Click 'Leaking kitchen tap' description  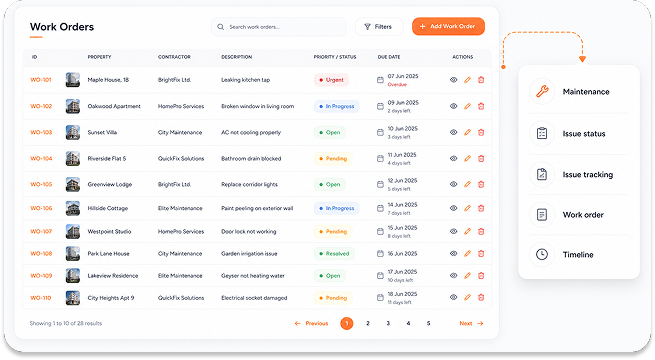(x=246, y=80)
